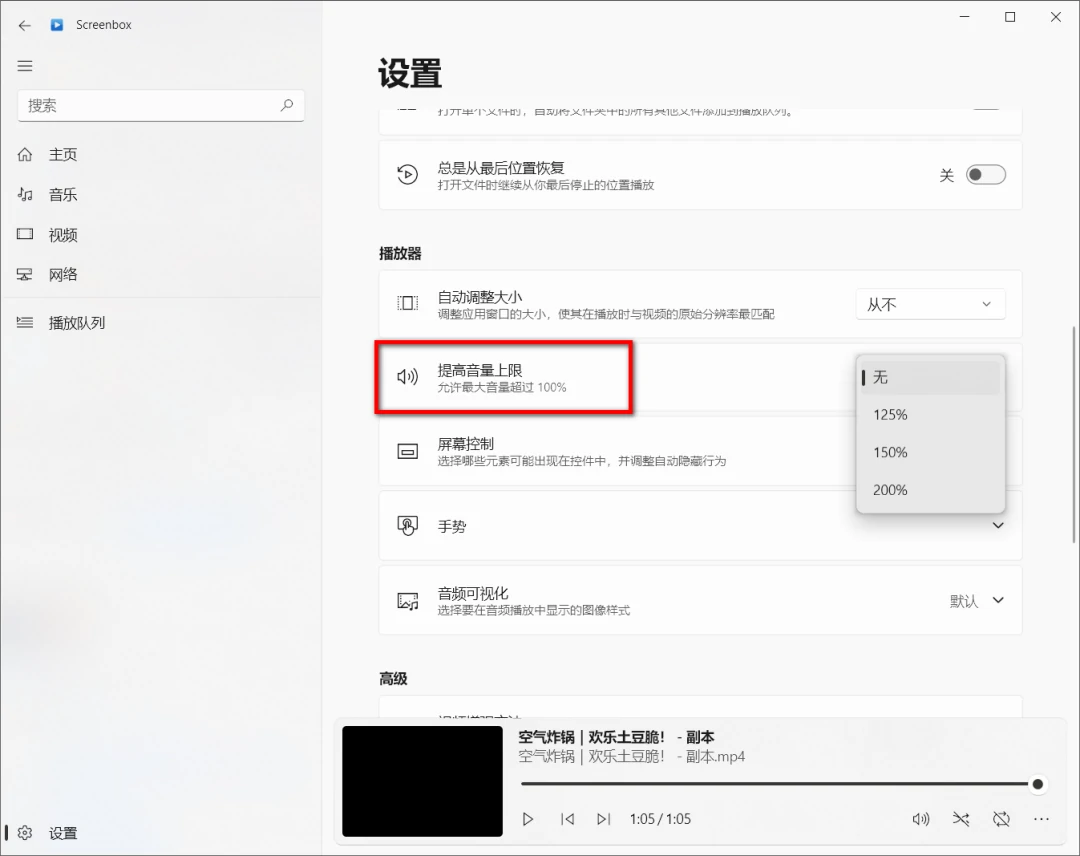
Task: Toggle shuffle mode in the player bar
Action: coord(961,819)
